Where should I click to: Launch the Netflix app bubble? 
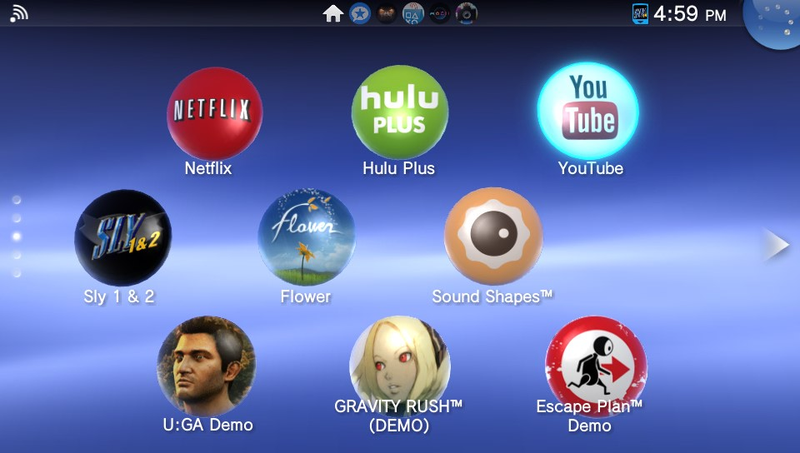click(214, 113)
